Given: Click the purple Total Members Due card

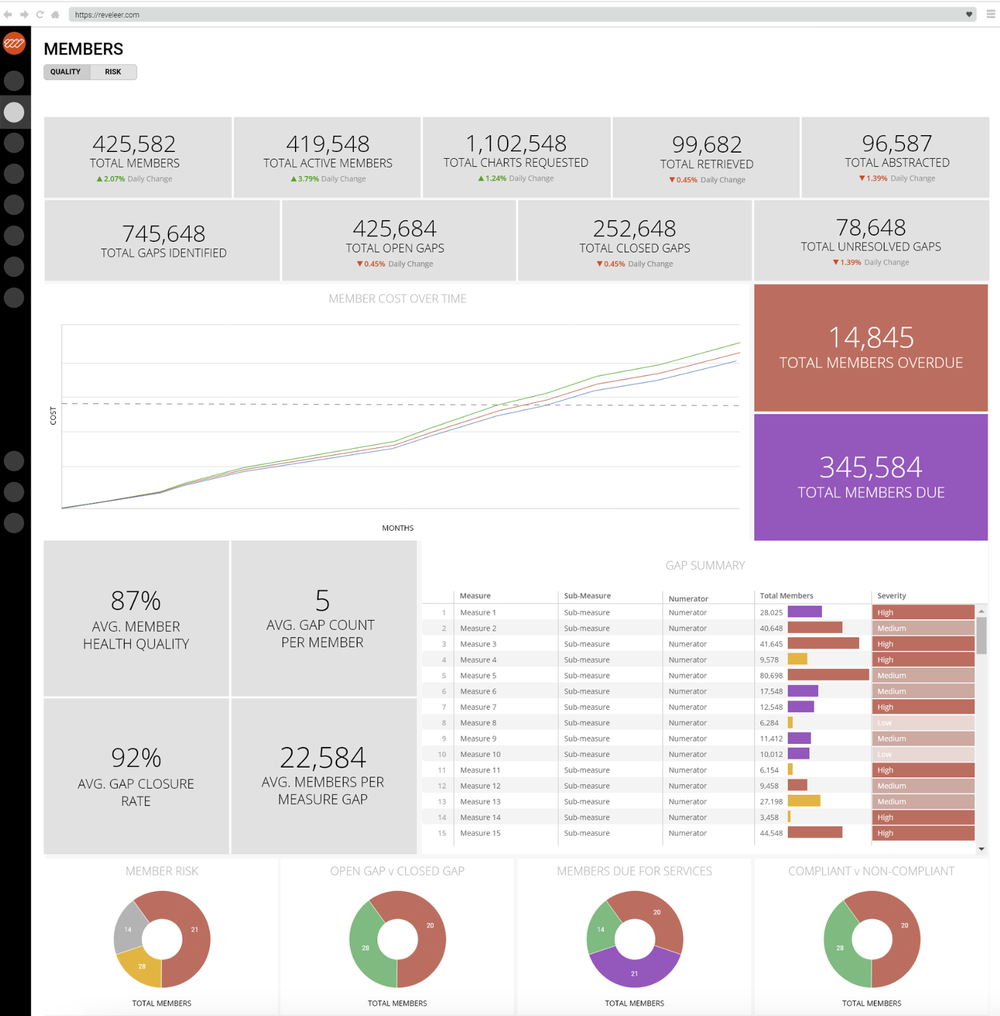Looking at the screenshot, I should (x=871, y=477).
